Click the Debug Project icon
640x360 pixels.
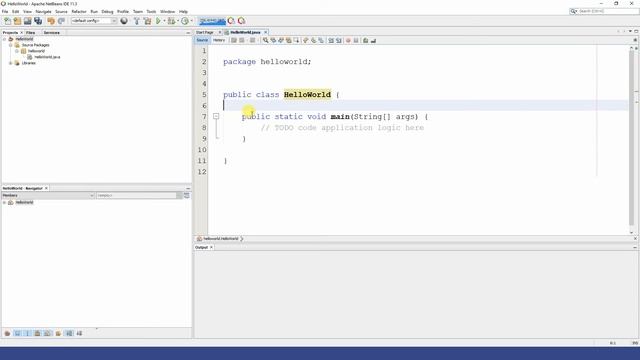pyautogui.click(x=172, y=21)
